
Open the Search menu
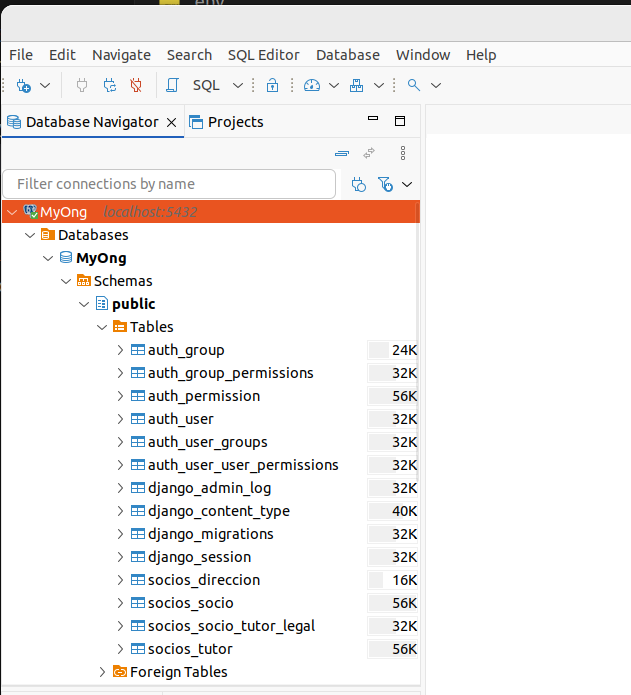click(x=189, y=55)
